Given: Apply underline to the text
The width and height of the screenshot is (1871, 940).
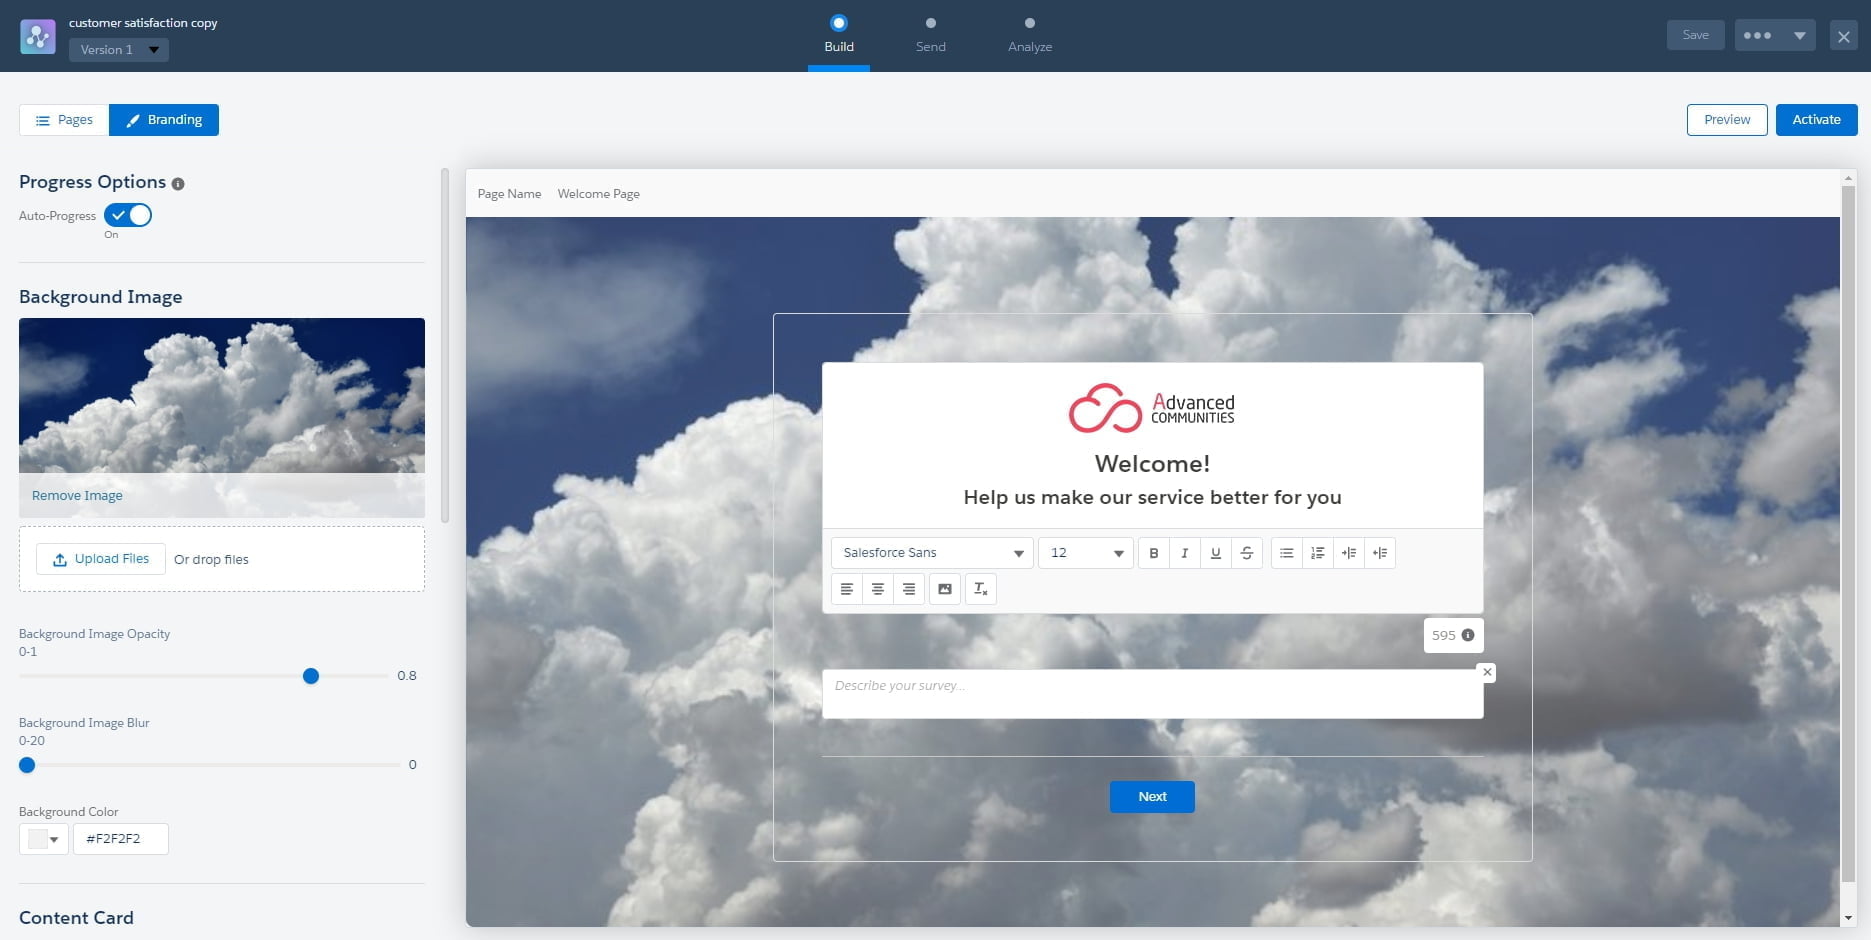Looking at the screenshot, I should 1215,553.
